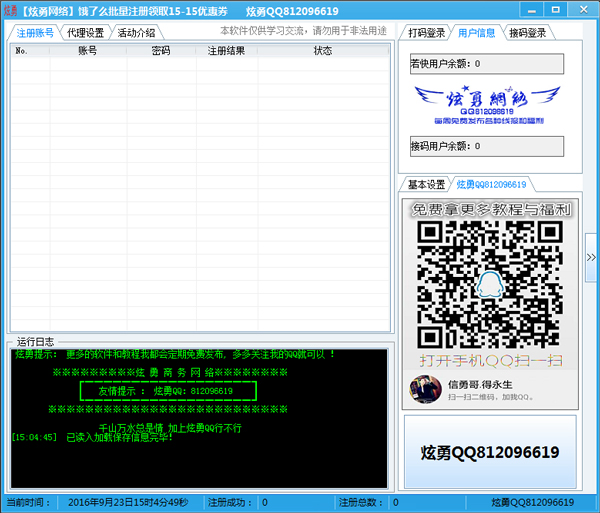
Task: Sort by the 账号 column header
Action: click(x=88, y=50)
